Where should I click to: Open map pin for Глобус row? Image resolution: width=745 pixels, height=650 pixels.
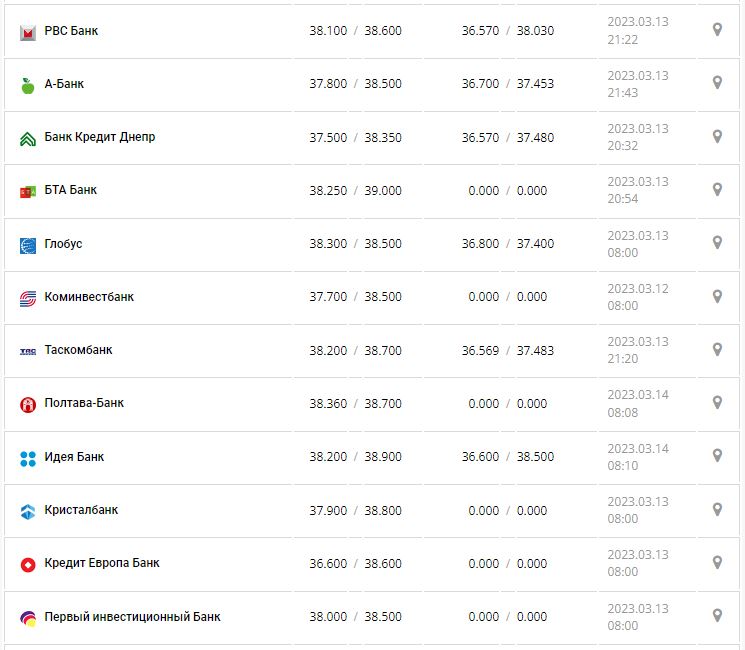pyautogui.click(x=717, y=243)
